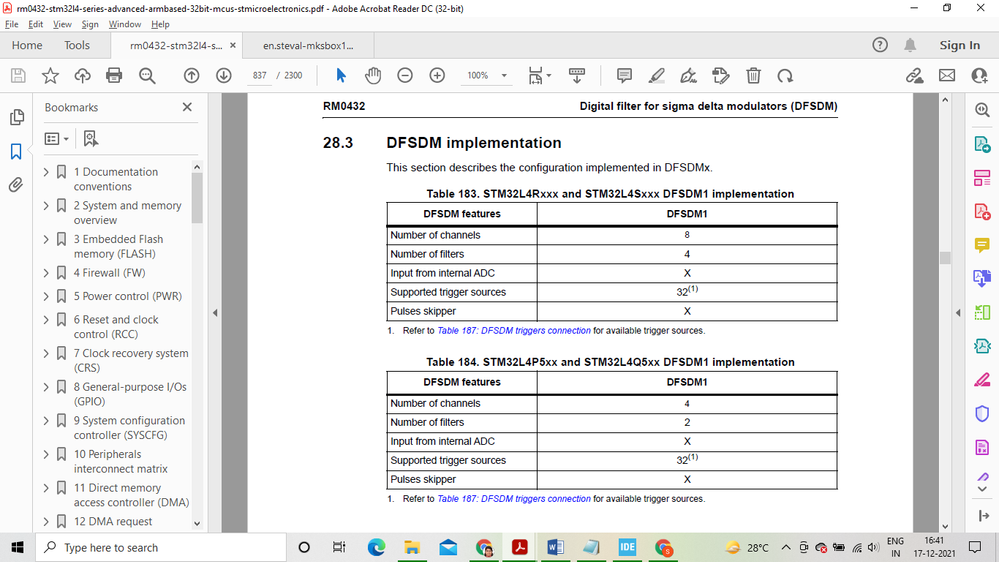Expand the 4 Firewall (FW) bookmark

click(x=46, y=273)
